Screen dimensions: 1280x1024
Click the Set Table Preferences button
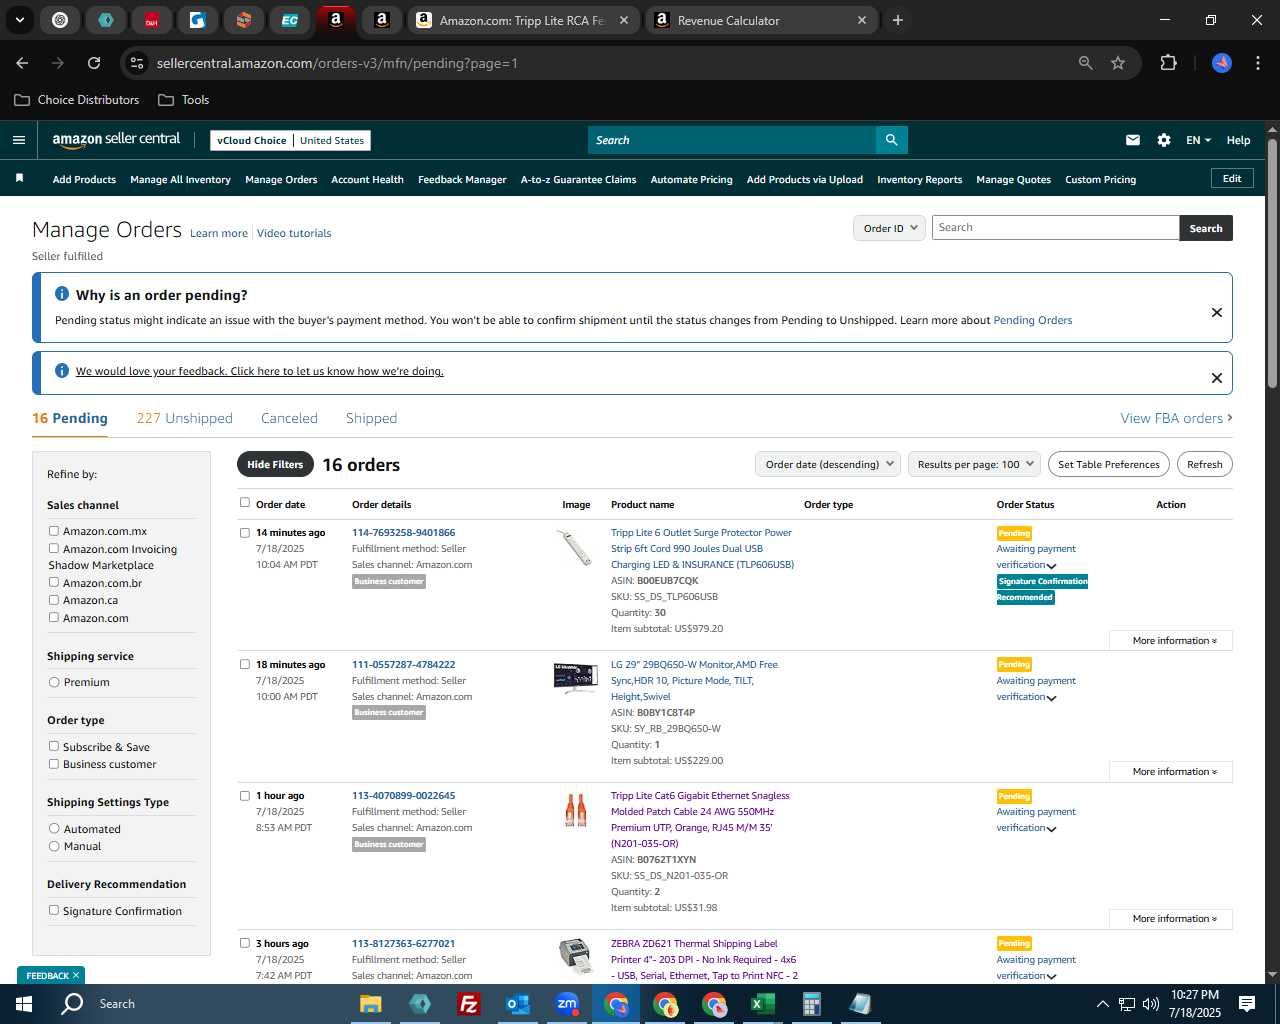click(1109, 464)
